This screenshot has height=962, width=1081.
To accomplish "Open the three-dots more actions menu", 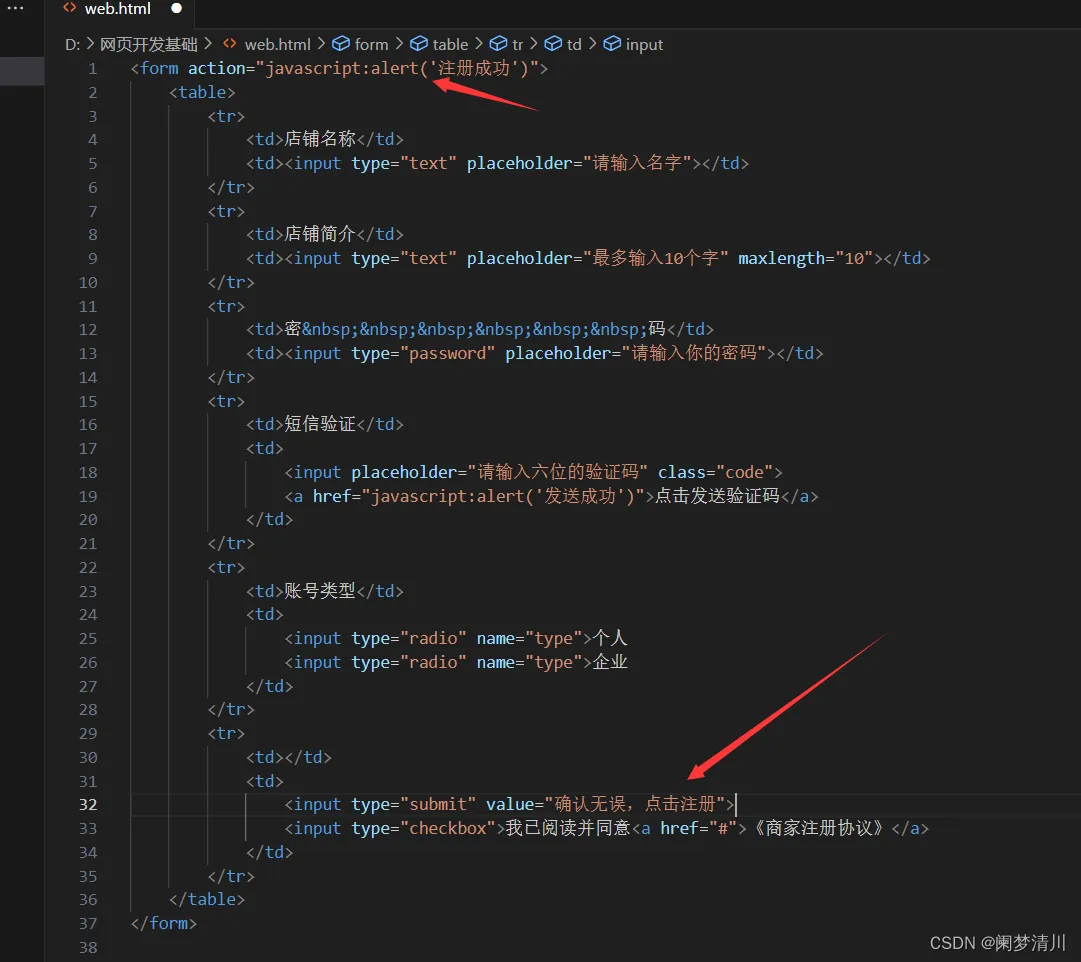I will (15, 8).
